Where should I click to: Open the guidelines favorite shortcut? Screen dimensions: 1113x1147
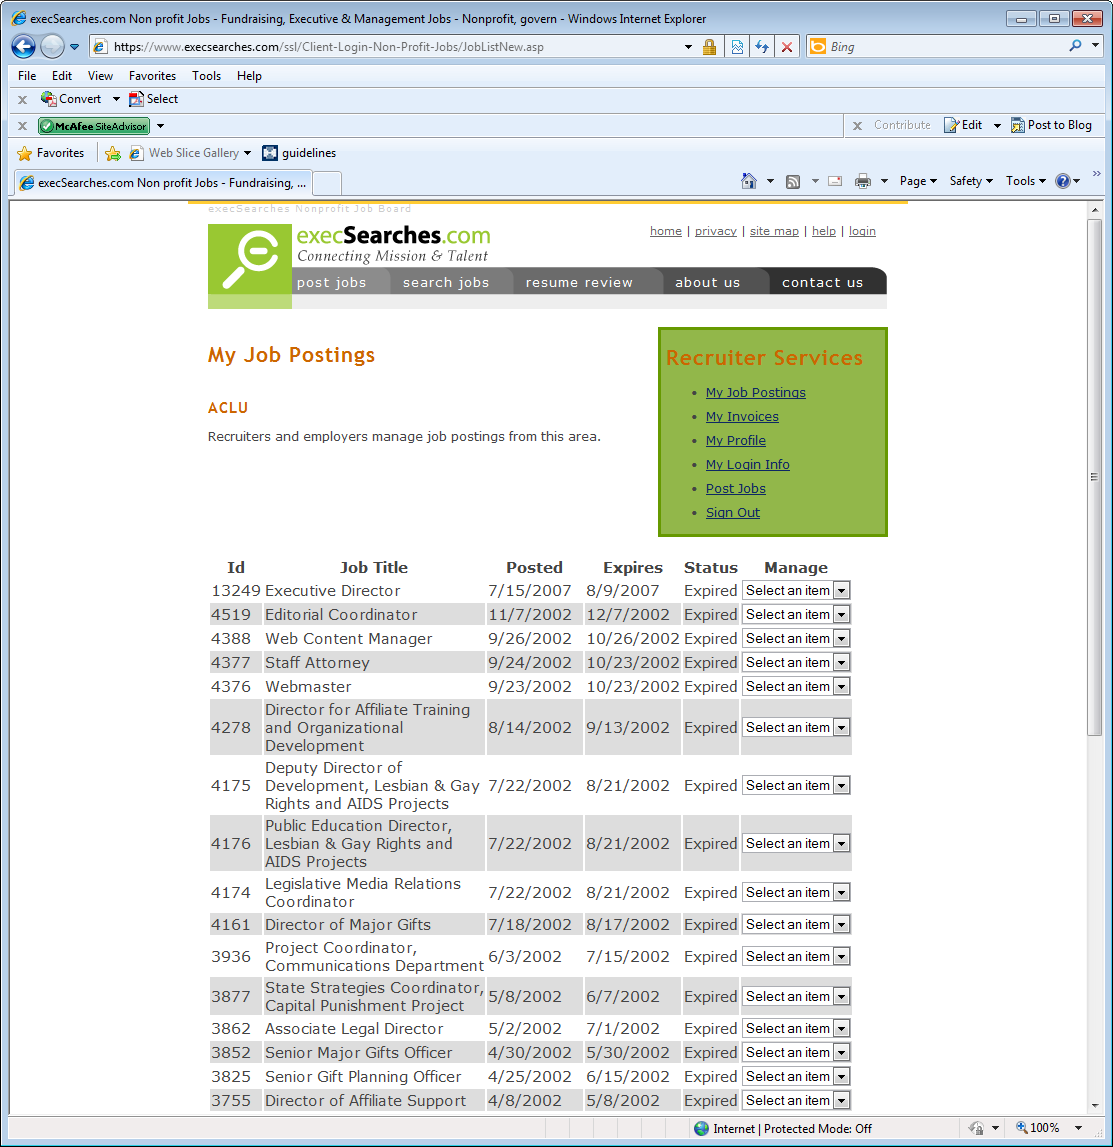click(299, 153)
